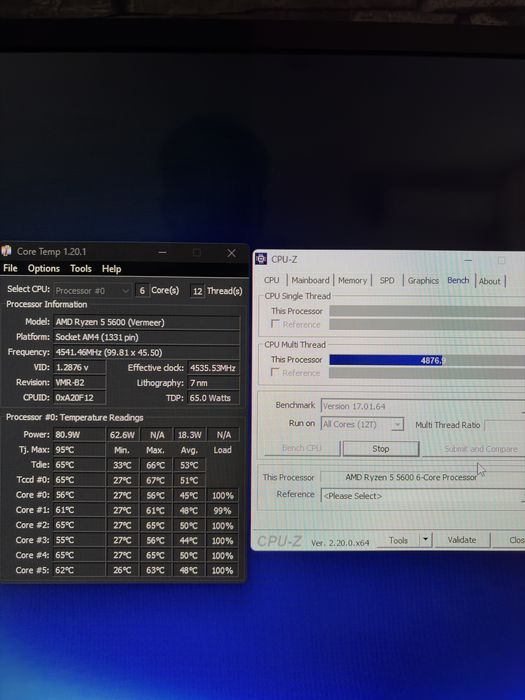Click the Platform field Socket AM4
Viewport: 525px width, 700px height.
coord(146,337)
